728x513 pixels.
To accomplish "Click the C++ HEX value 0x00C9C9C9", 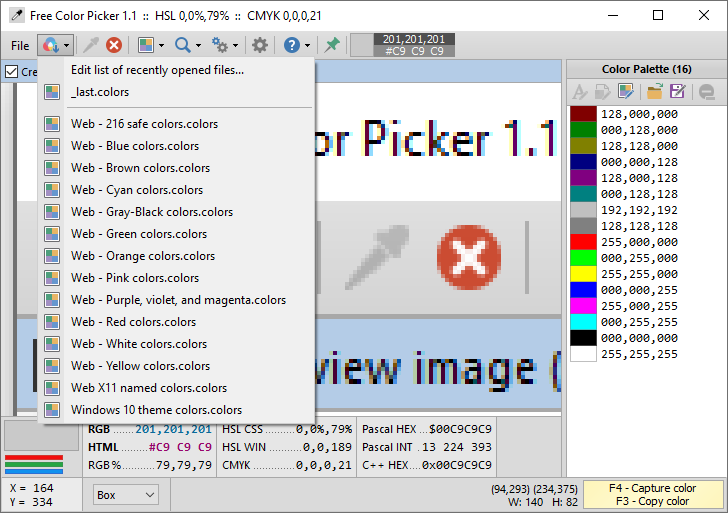I will [x=456, y=465].
